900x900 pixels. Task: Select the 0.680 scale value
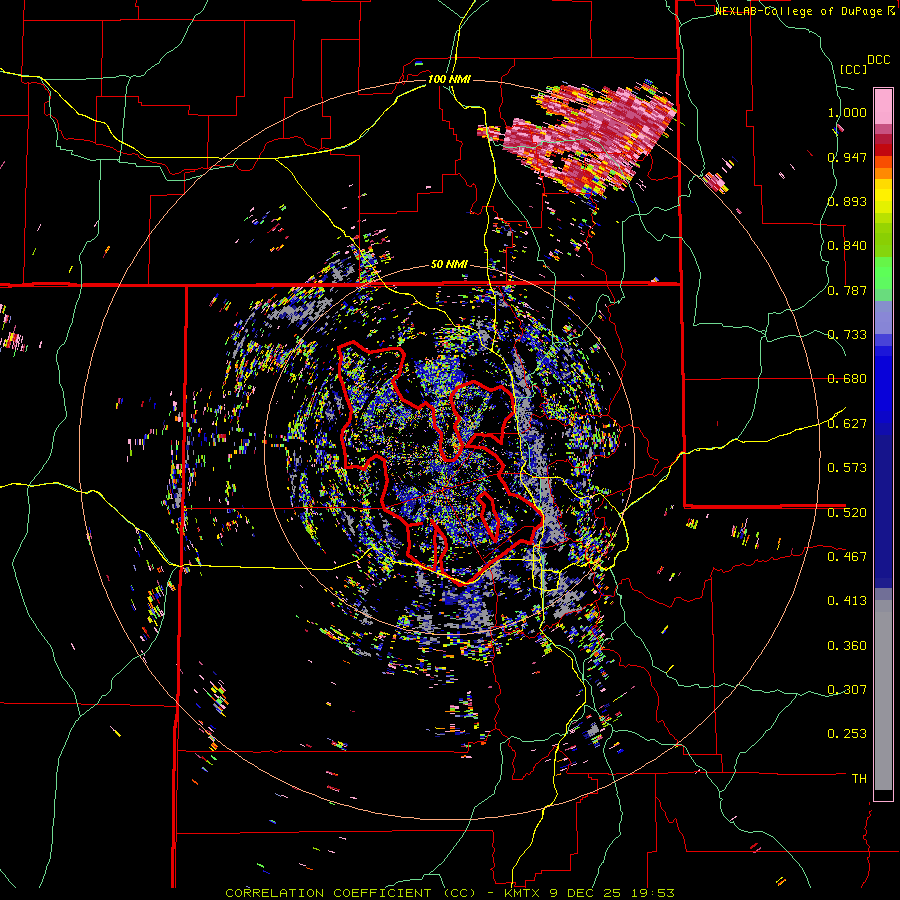[847, 379]
